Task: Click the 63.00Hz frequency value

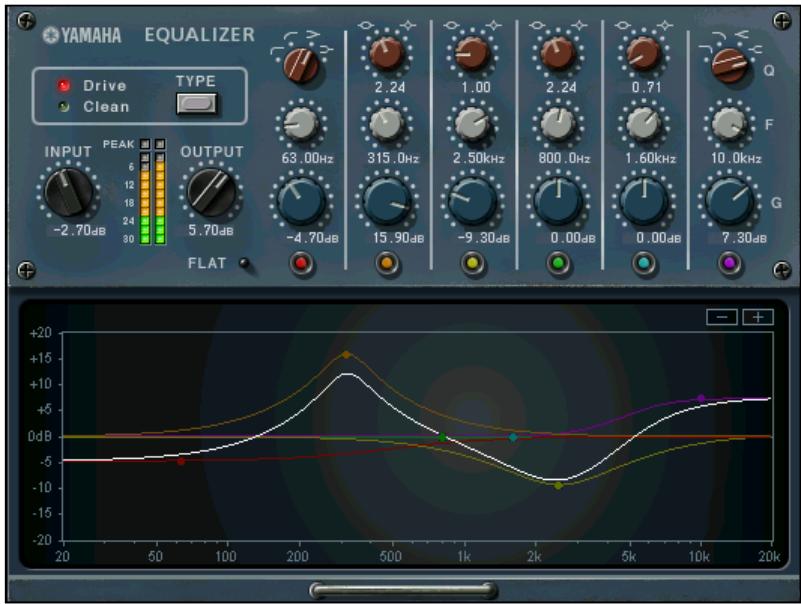Action: pyautogui.click(x=307, y=158)
